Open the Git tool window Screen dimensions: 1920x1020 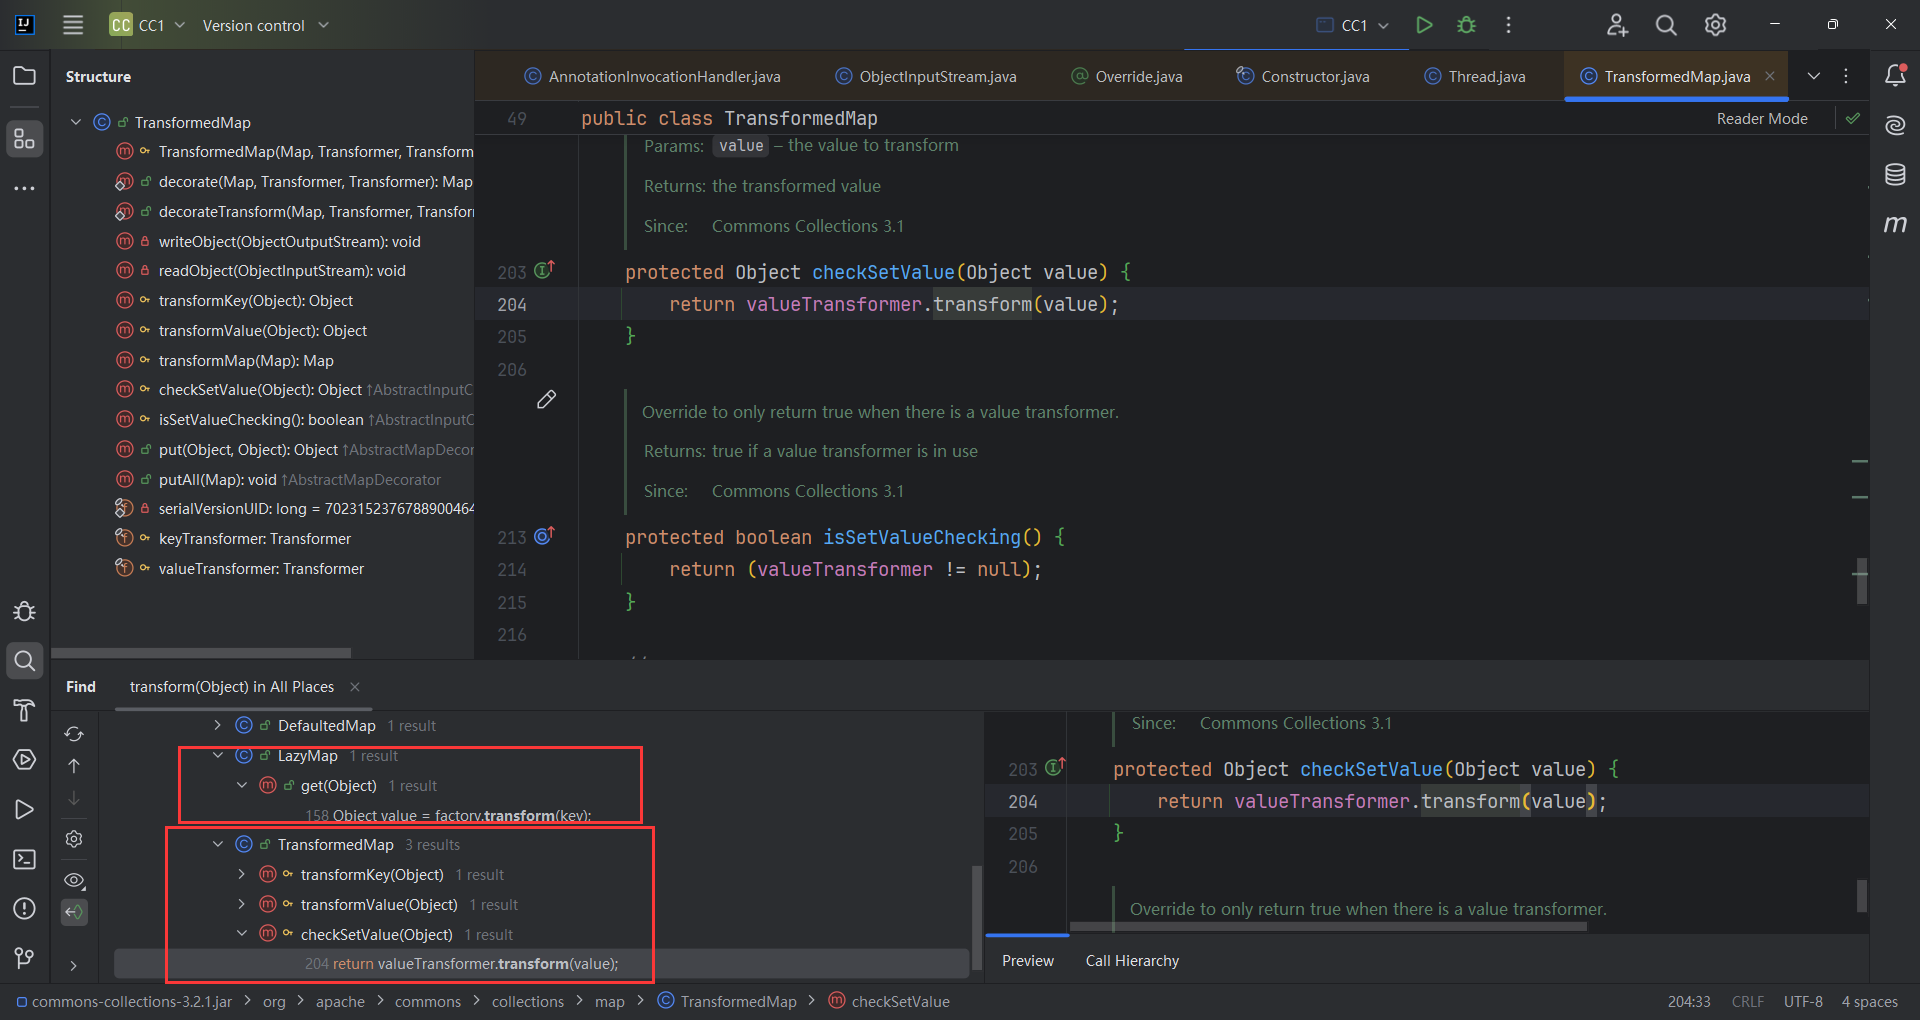24,958
